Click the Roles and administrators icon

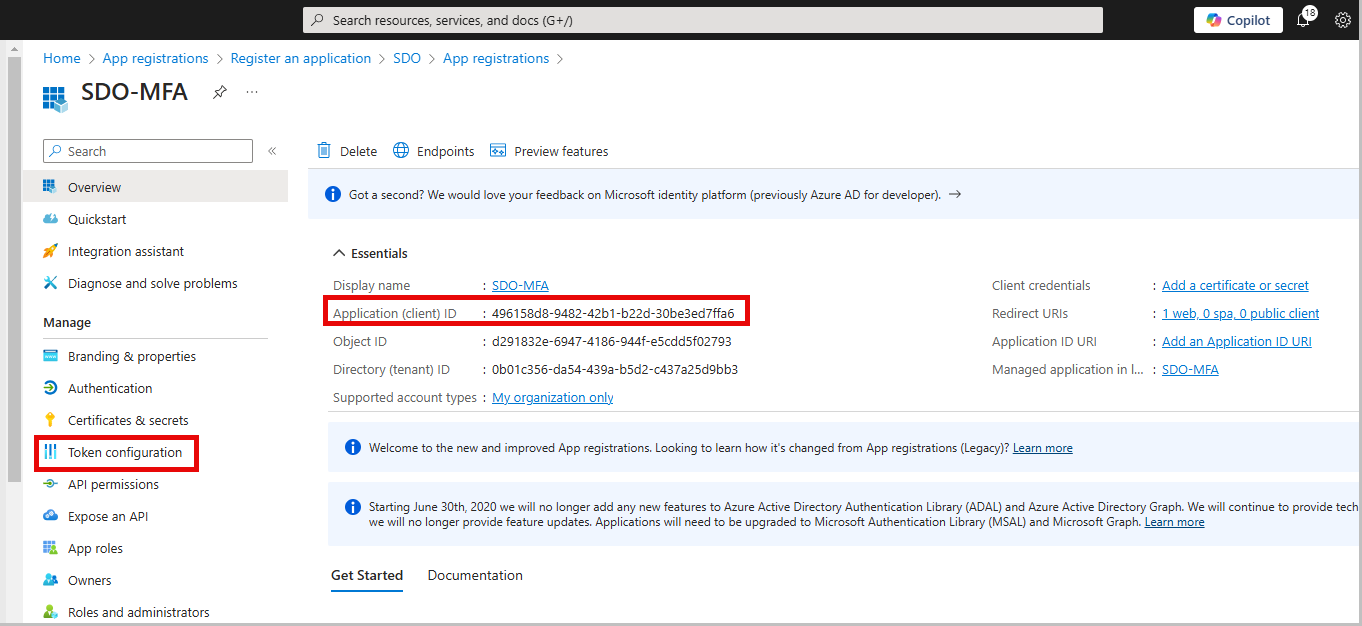click(x=50, y=612)
